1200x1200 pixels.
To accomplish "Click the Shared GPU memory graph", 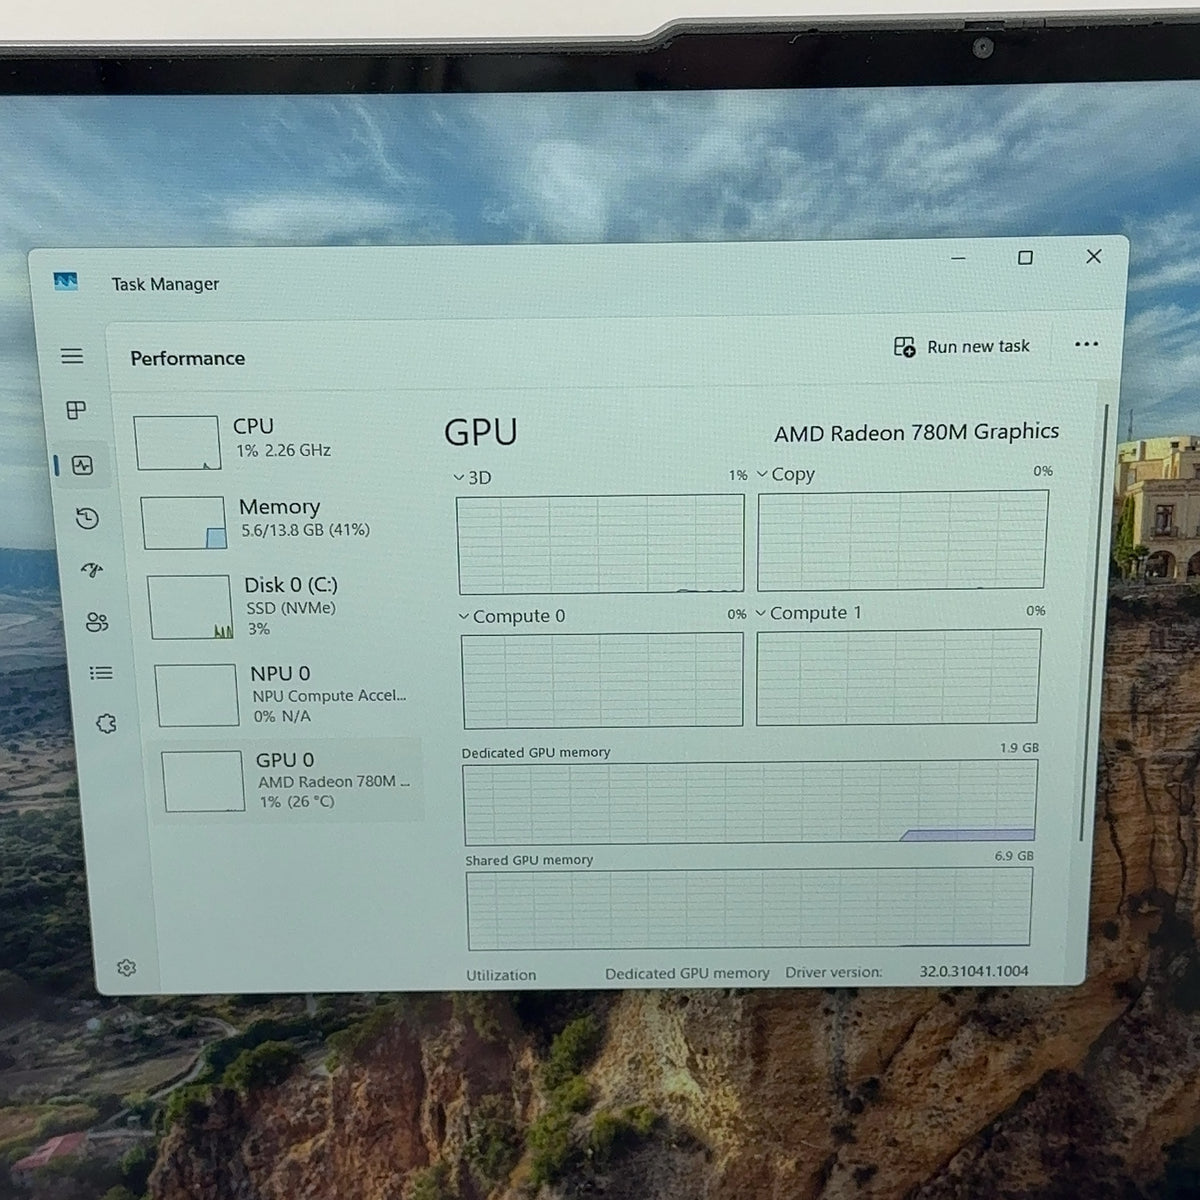I will coord(749,908).
